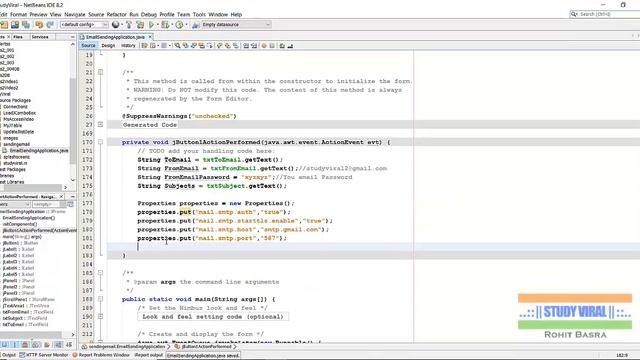Open the Window menu
The image size is (640, 360).
(x=218, y=14)
